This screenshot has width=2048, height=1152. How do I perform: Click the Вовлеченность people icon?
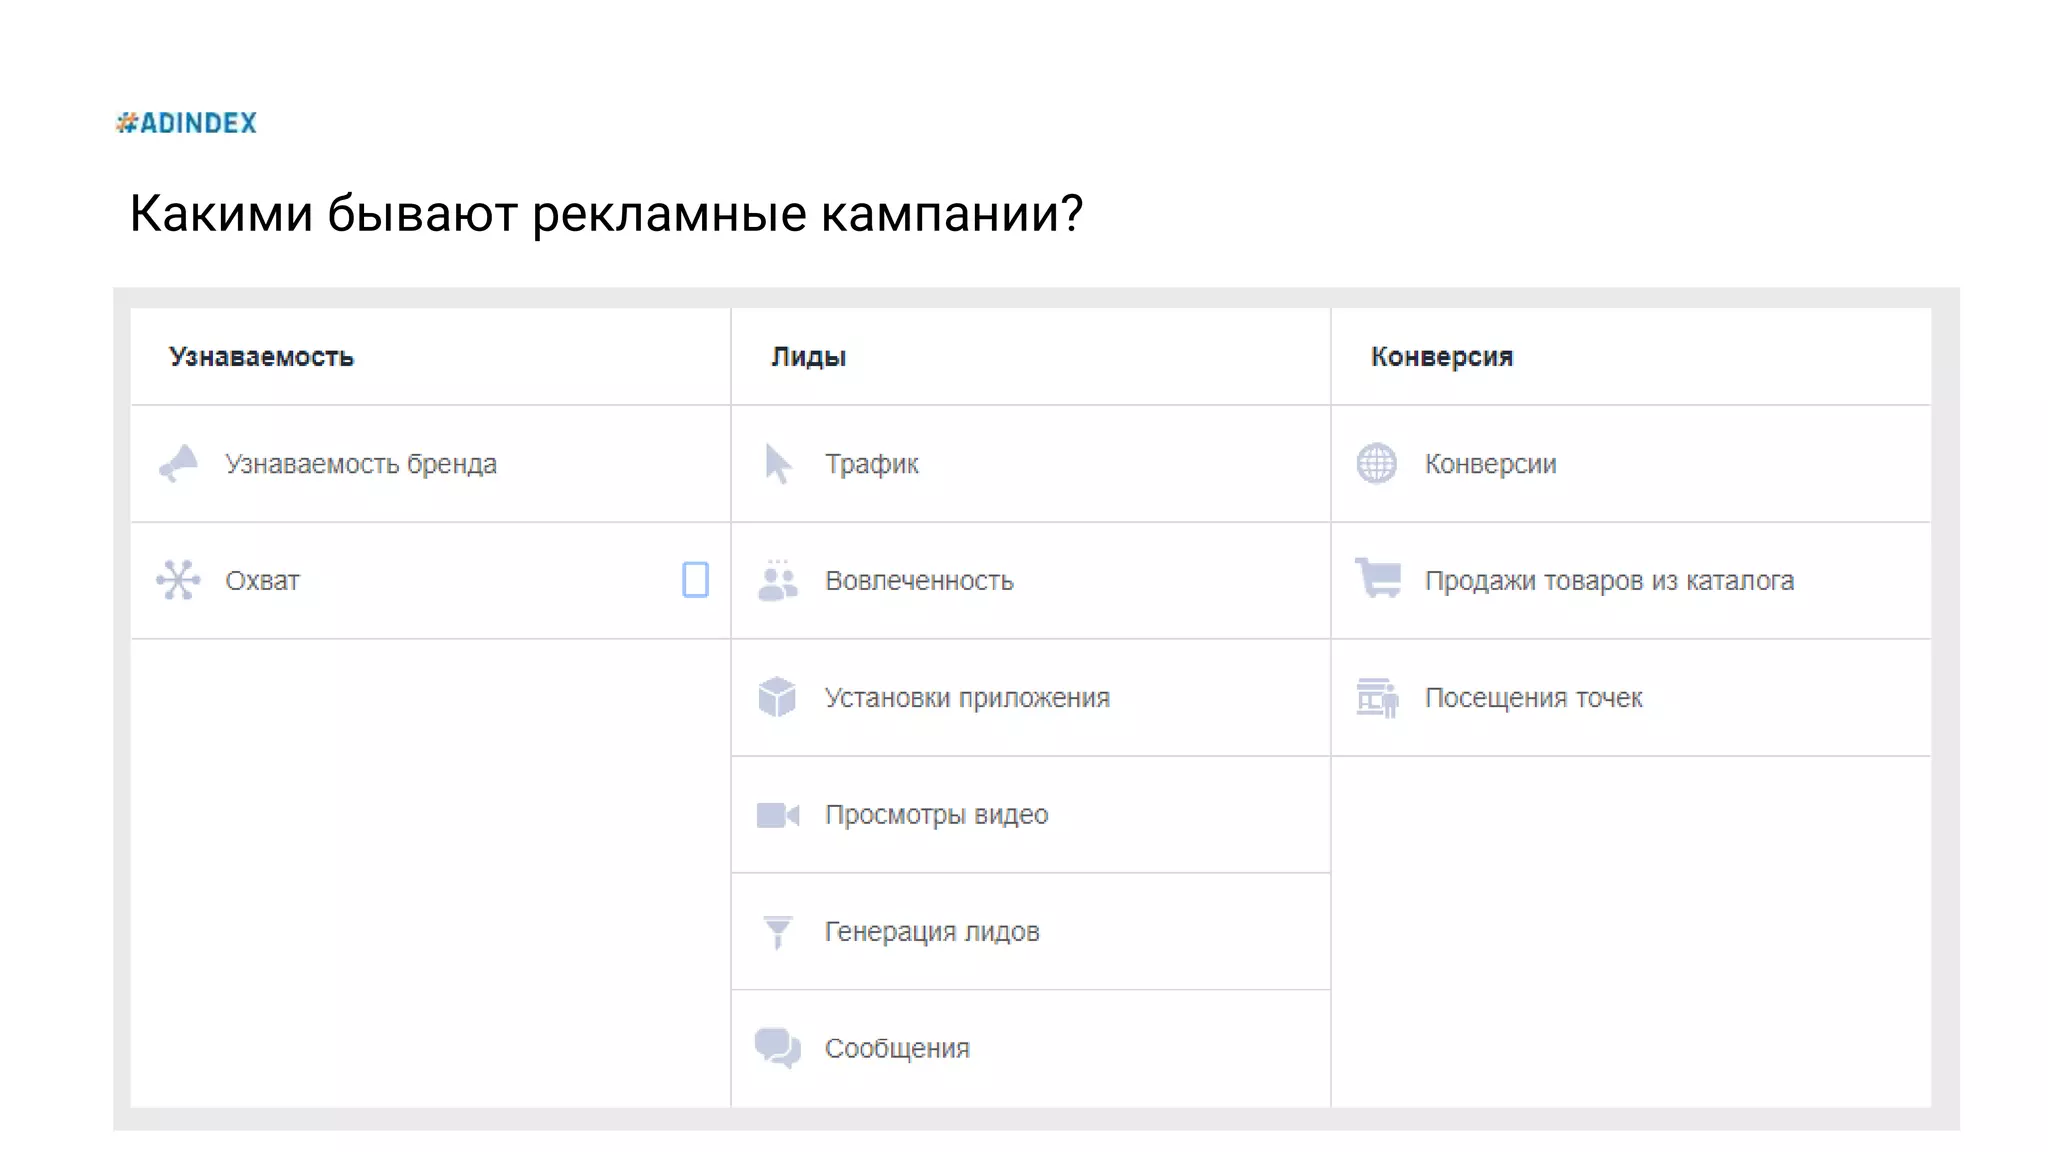(x=777, y=580)
